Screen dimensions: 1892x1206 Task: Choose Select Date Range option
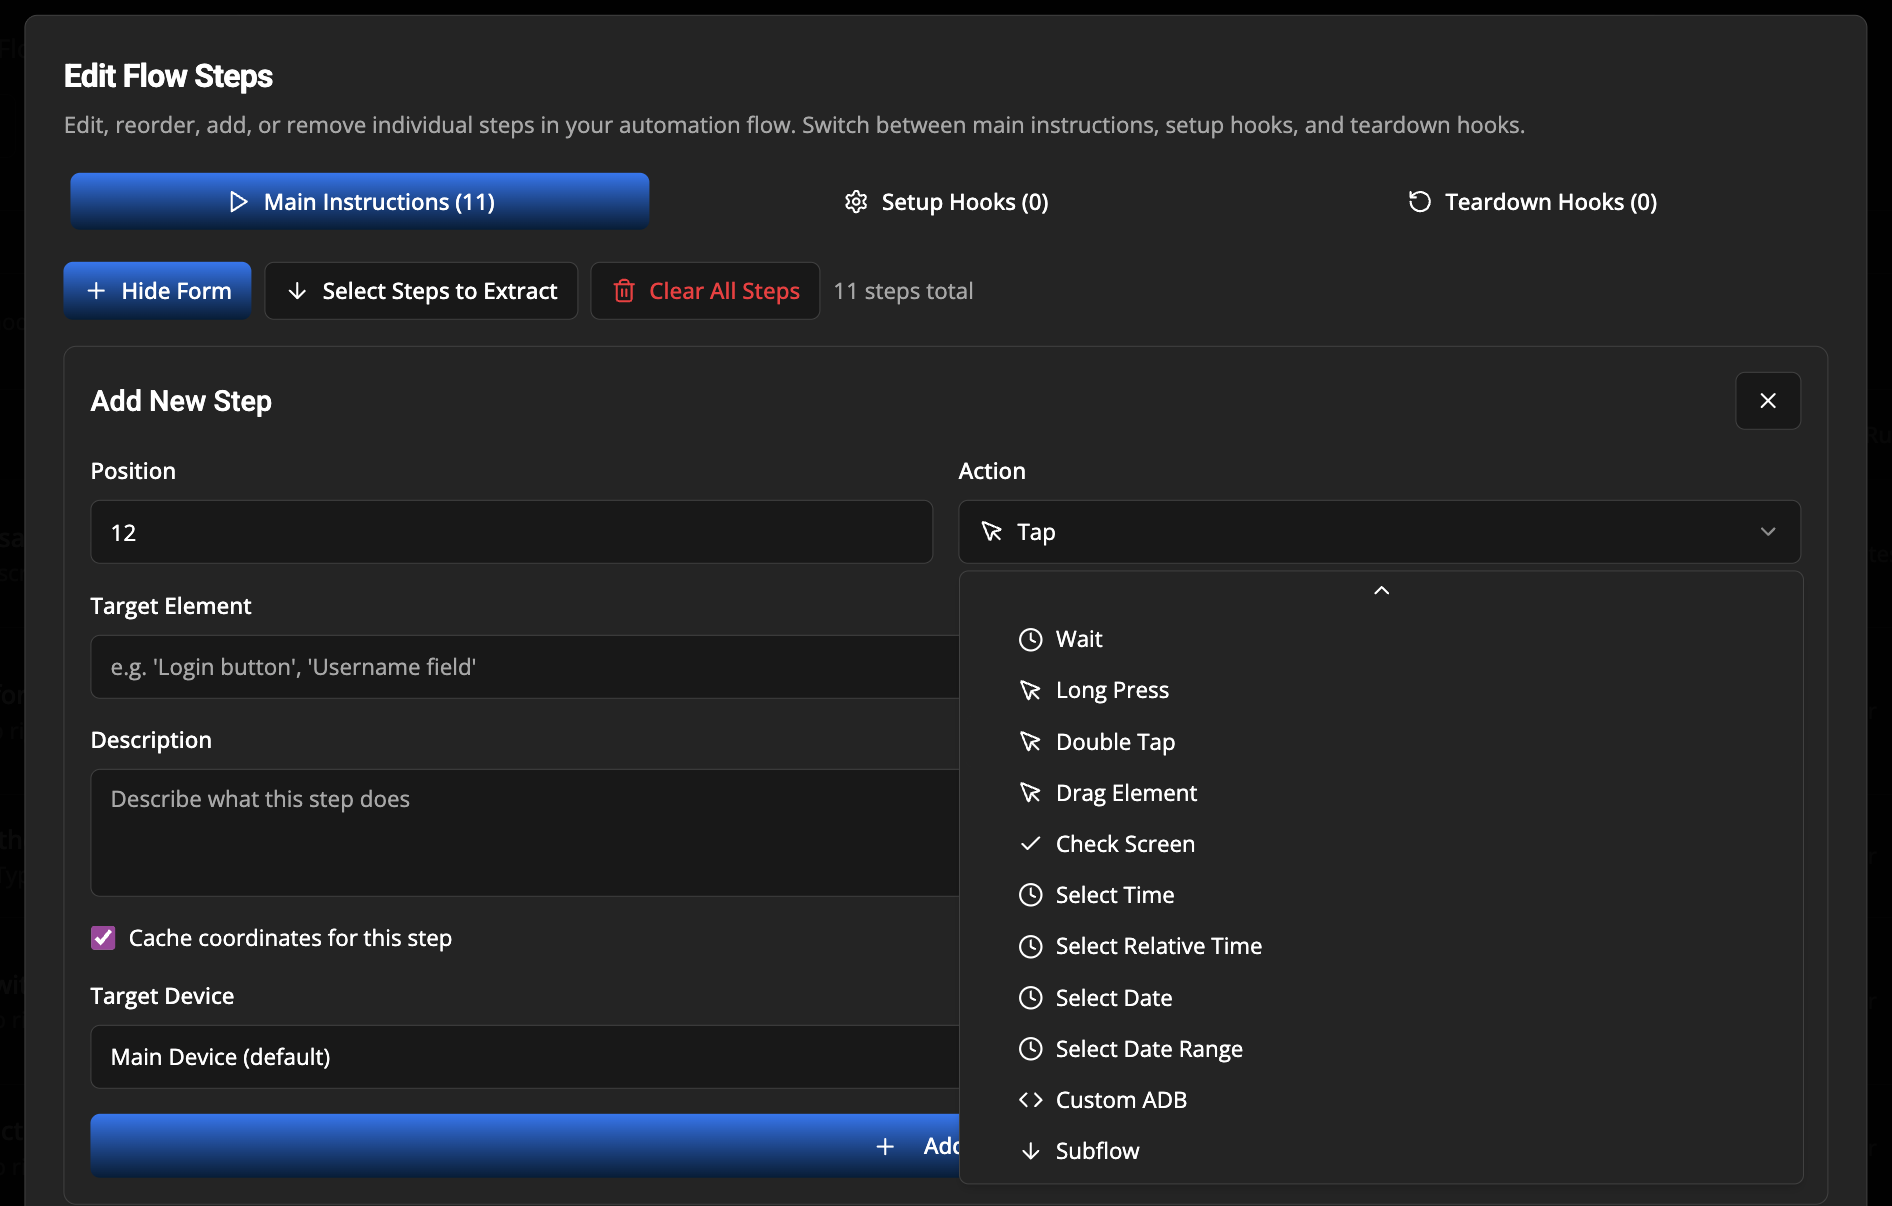click(1380, 1049)
